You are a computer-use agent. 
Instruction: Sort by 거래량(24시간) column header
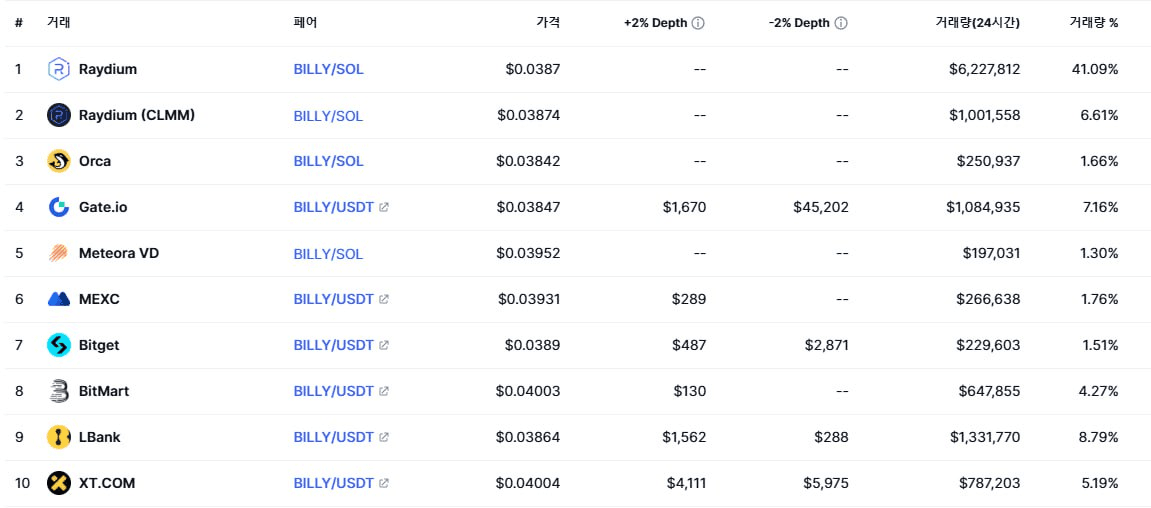point(977,23)
